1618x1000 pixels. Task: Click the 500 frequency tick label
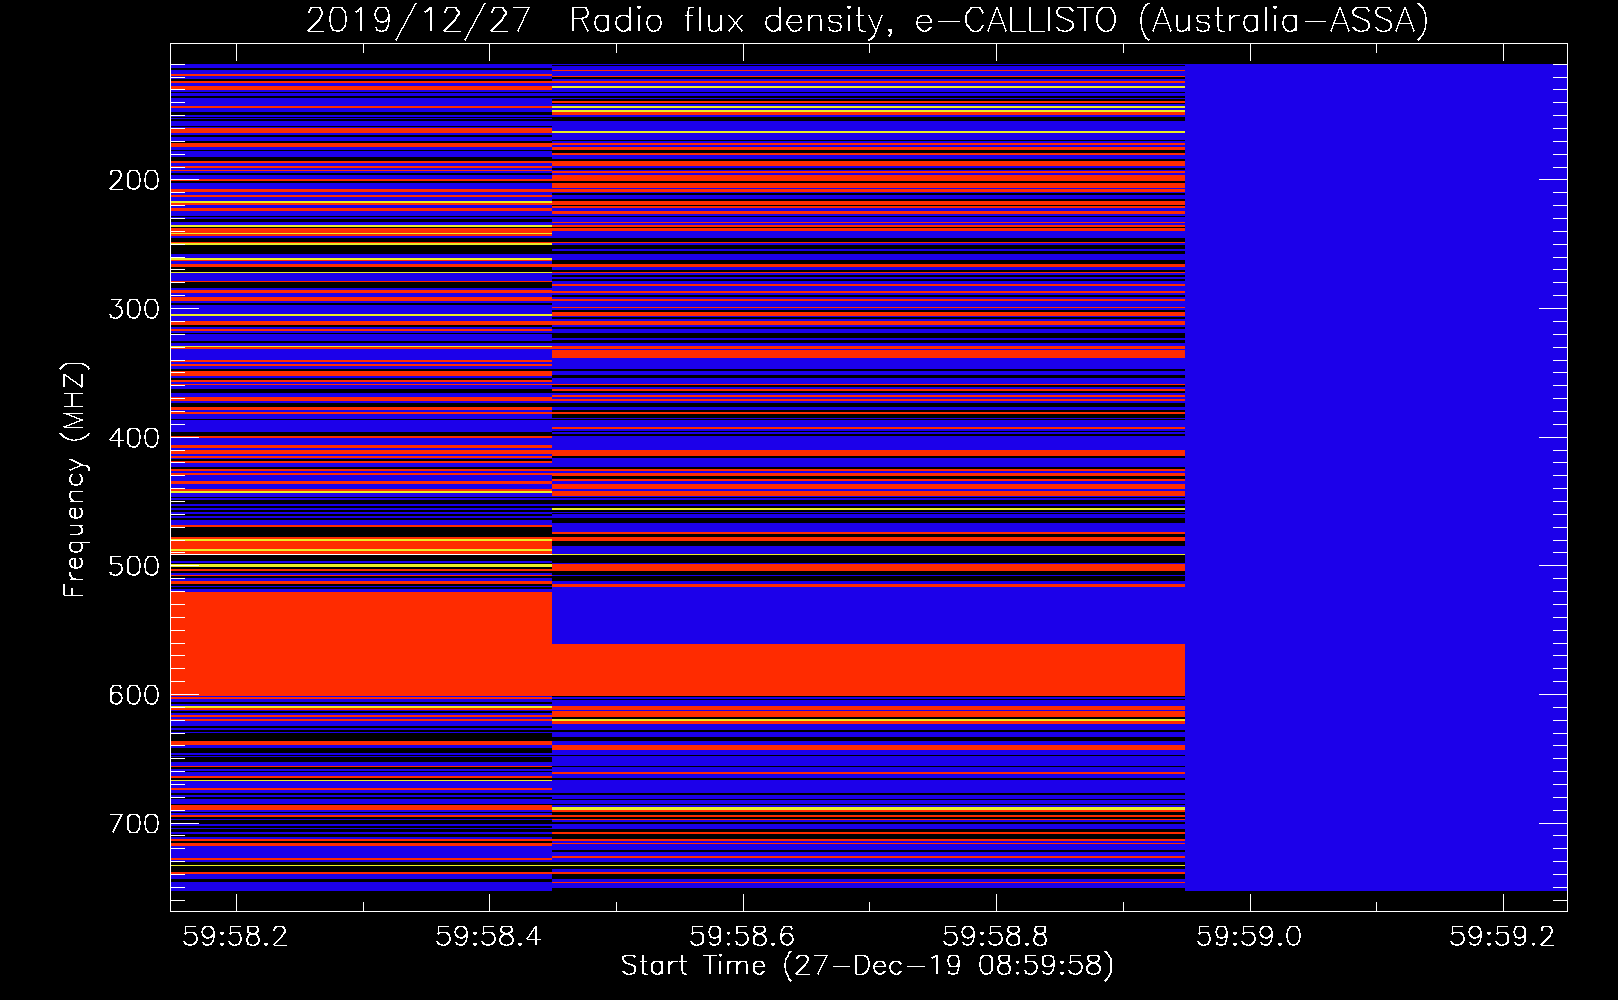tap(134, 566)
